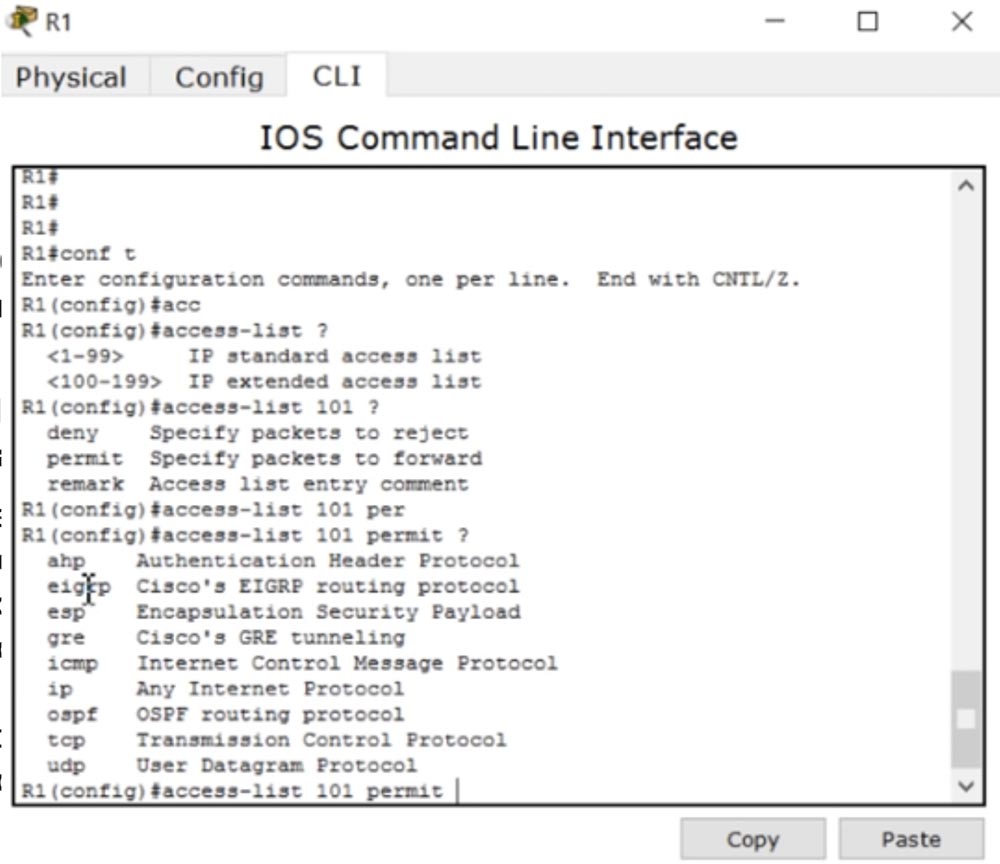Image resolution: width=1000 pixels, height=864 pixels.
Task: Click the 'deny' Specify packets to reject line
Action: (258, 433)
